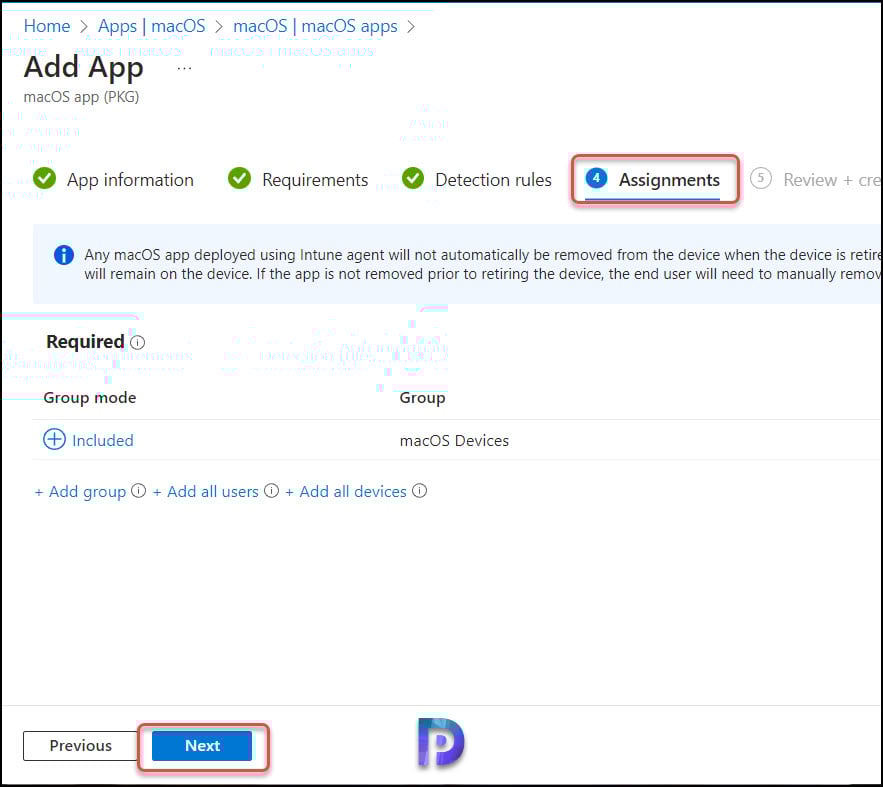Select the macOS Devices group cell
Image resolution: width=883 pixels, height=787 pixels.
point(454,440)
